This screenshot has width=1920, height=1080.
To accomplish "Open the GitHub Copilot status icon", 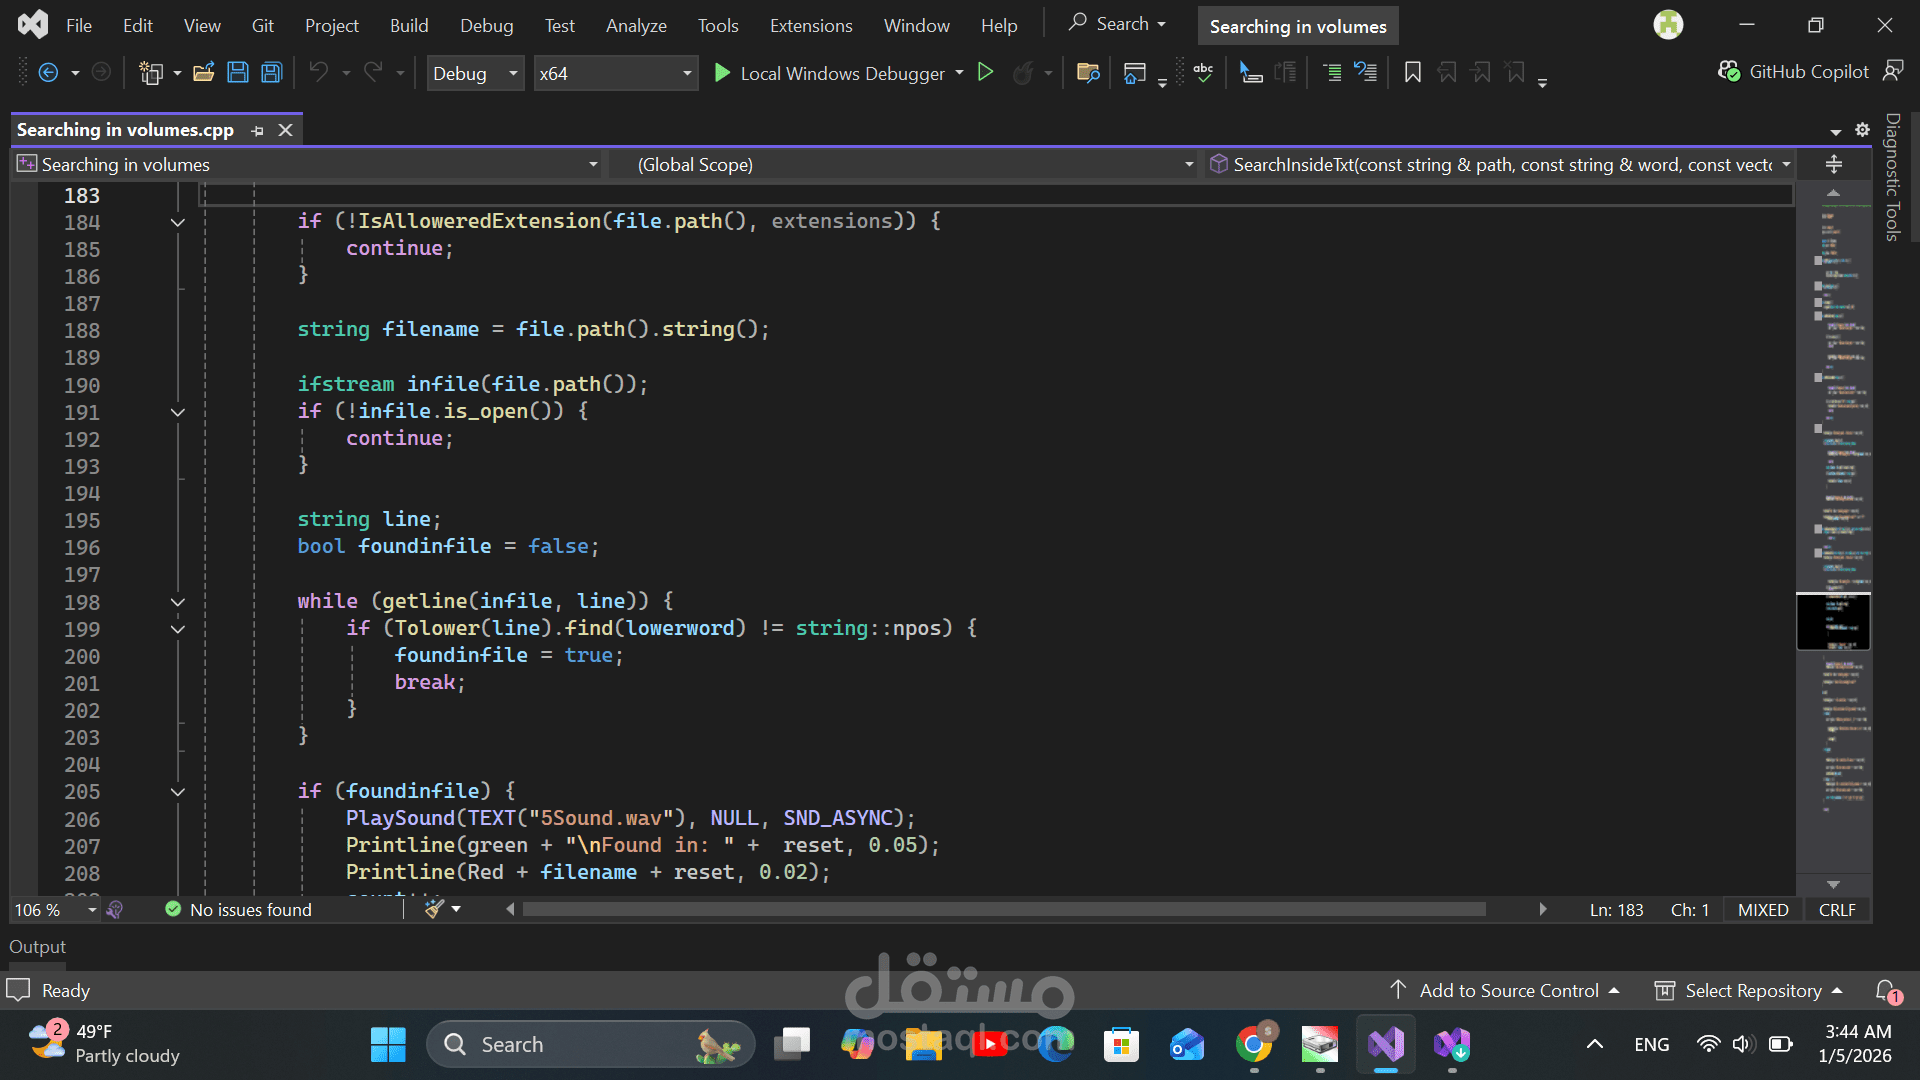I will point(1729,71).
